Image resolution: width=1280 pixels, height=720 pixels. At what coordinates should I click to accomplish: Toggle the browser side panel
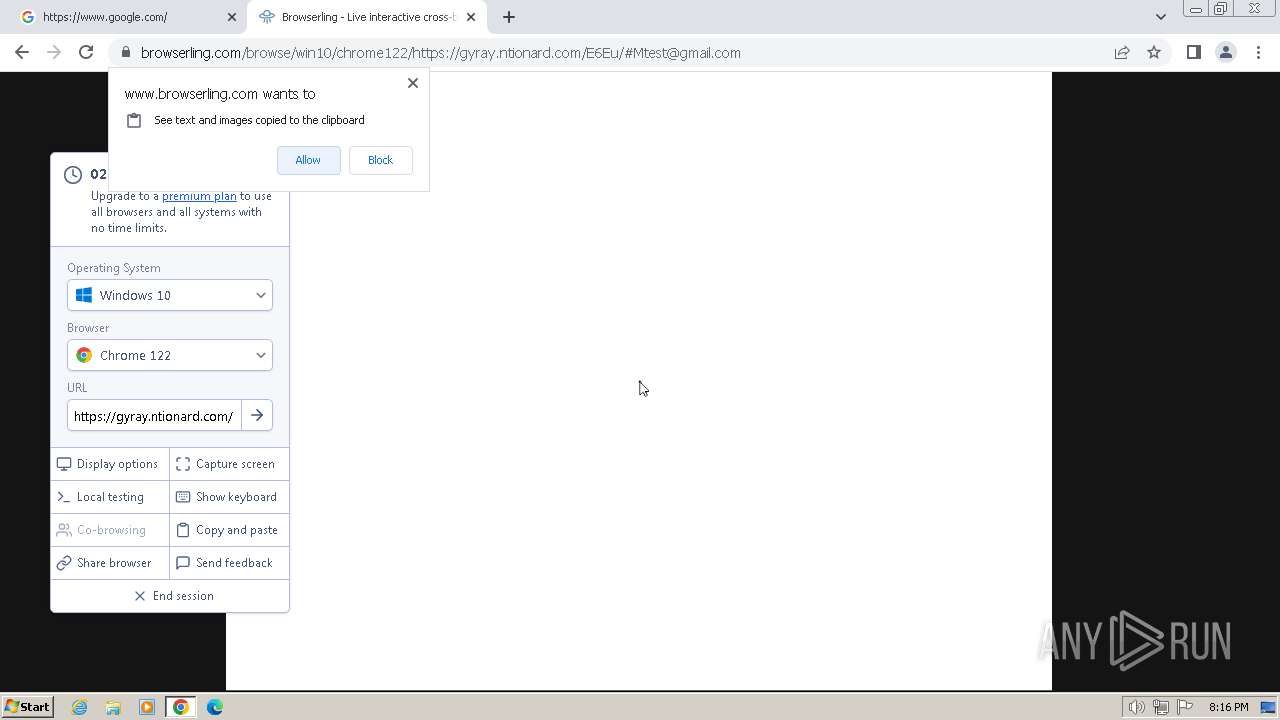(1193, 53)
